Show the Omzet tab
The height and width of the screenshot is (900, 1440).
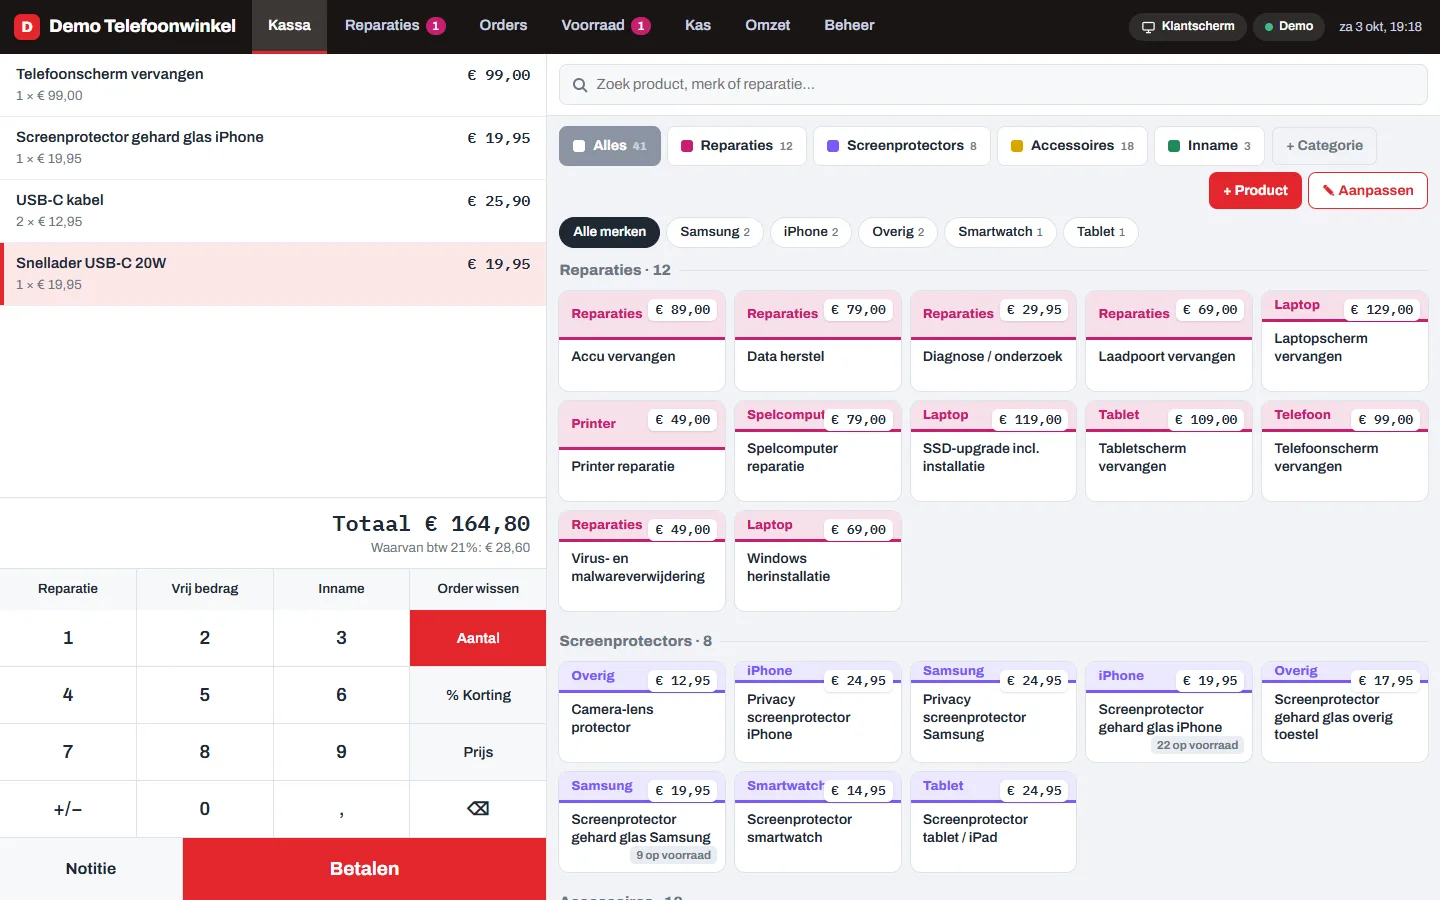(x=768, y=26)
